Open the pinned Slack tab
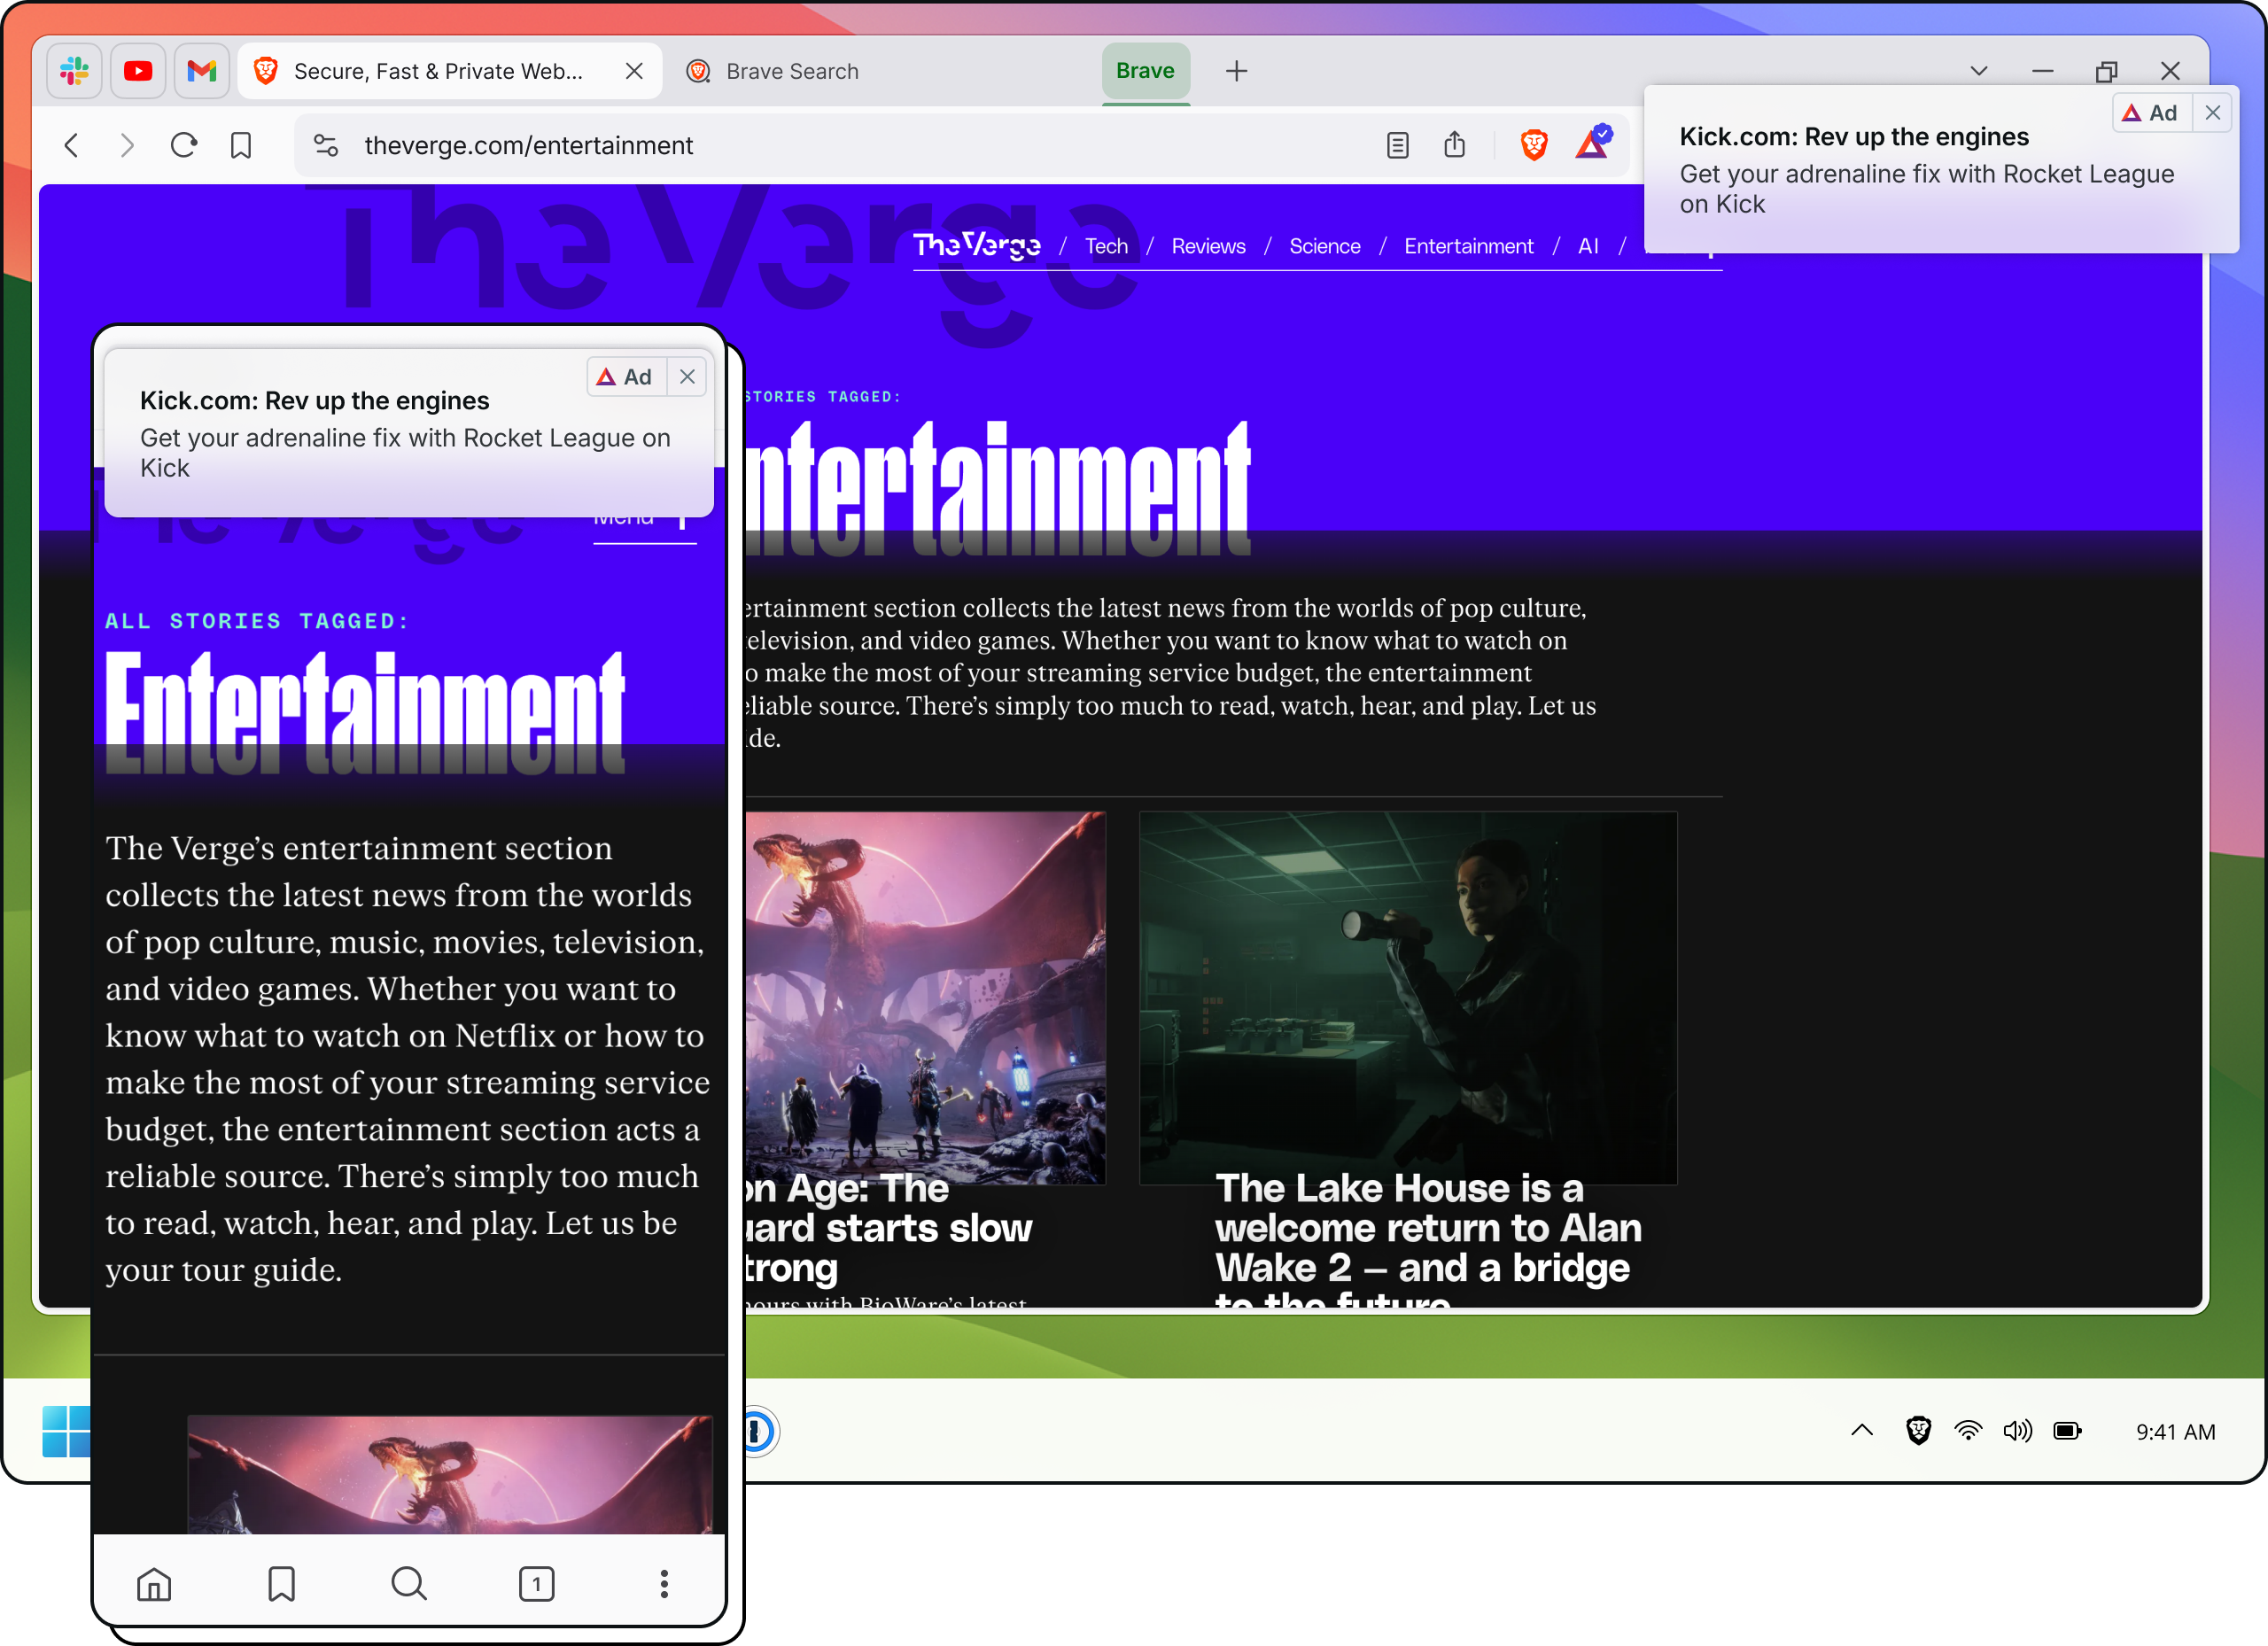Image resolution: width=2268 pixels, height=1646 pixels. 75,71
